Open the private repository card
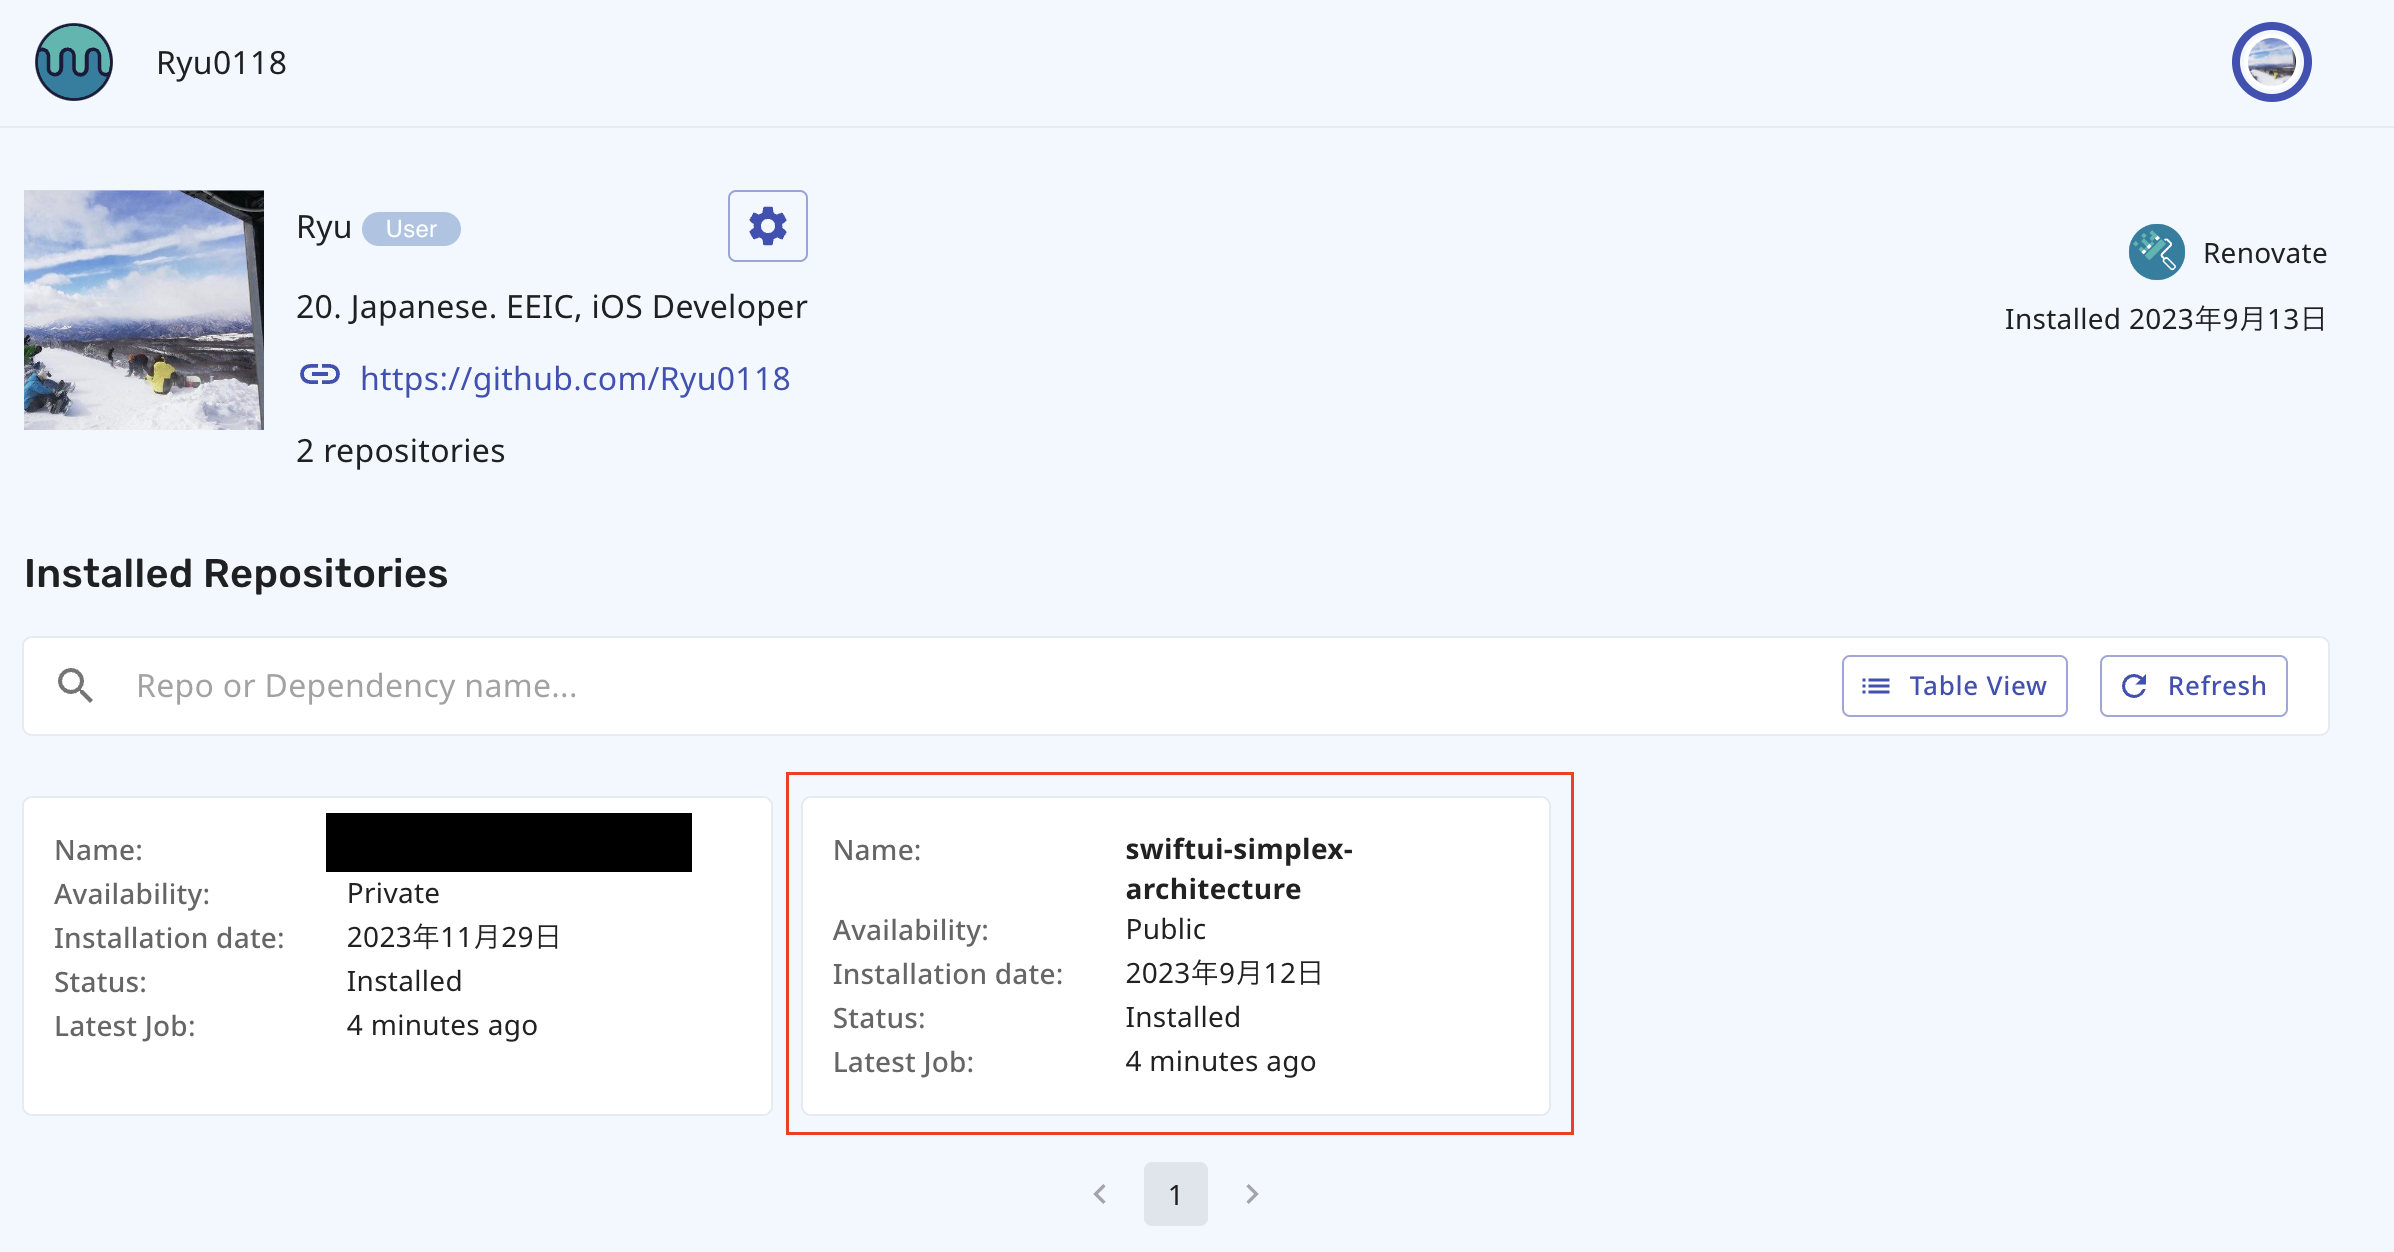Screen dimensions: 2394x1252 (x=397, y=955)
